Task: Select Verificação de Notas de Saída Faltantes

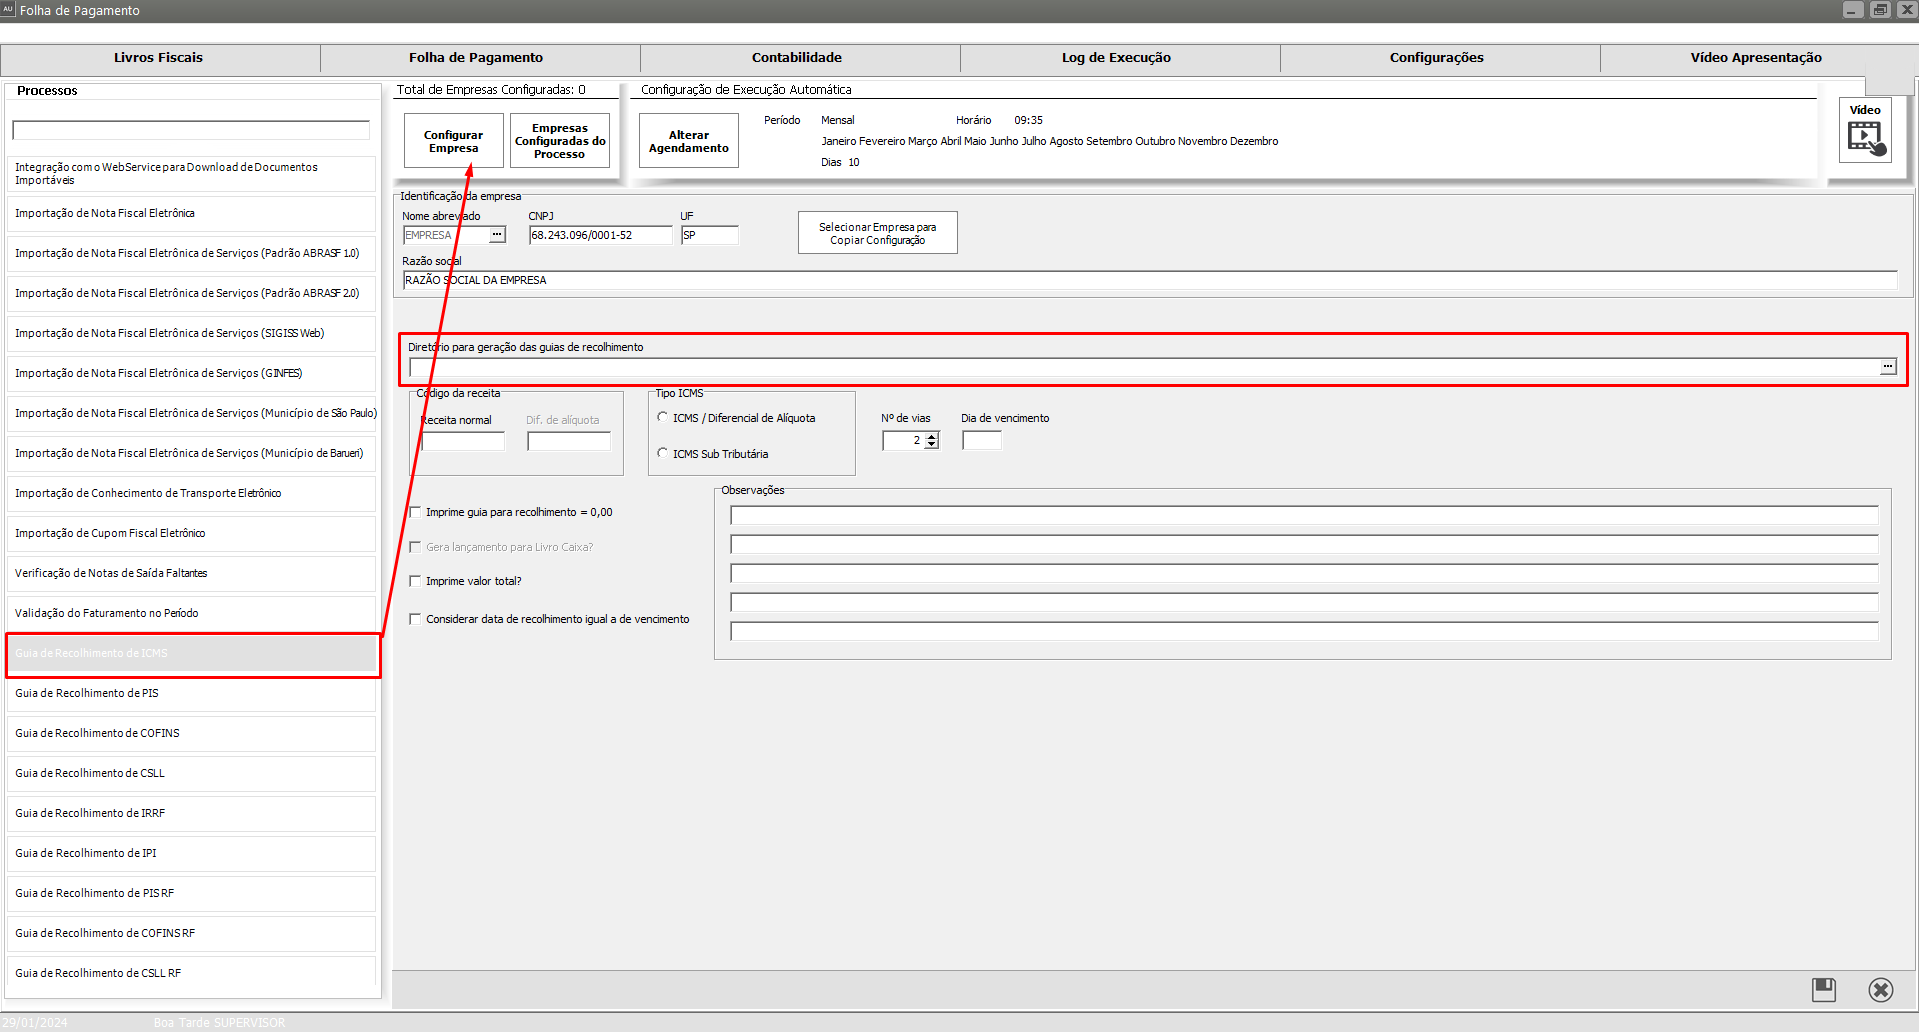Action: pos(191,573)
